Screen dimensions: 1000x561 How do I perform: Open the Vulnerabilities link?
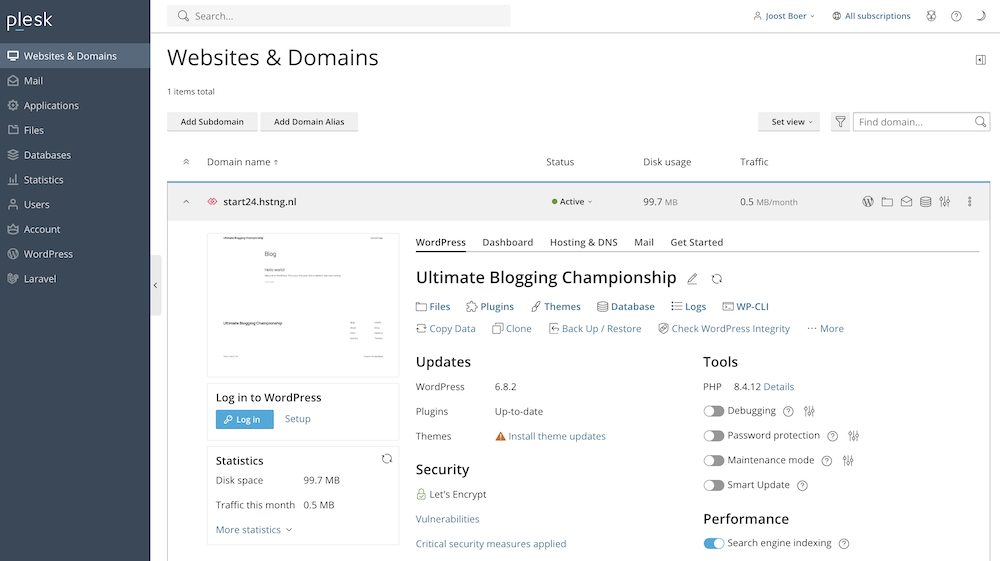tap(448, 519)
